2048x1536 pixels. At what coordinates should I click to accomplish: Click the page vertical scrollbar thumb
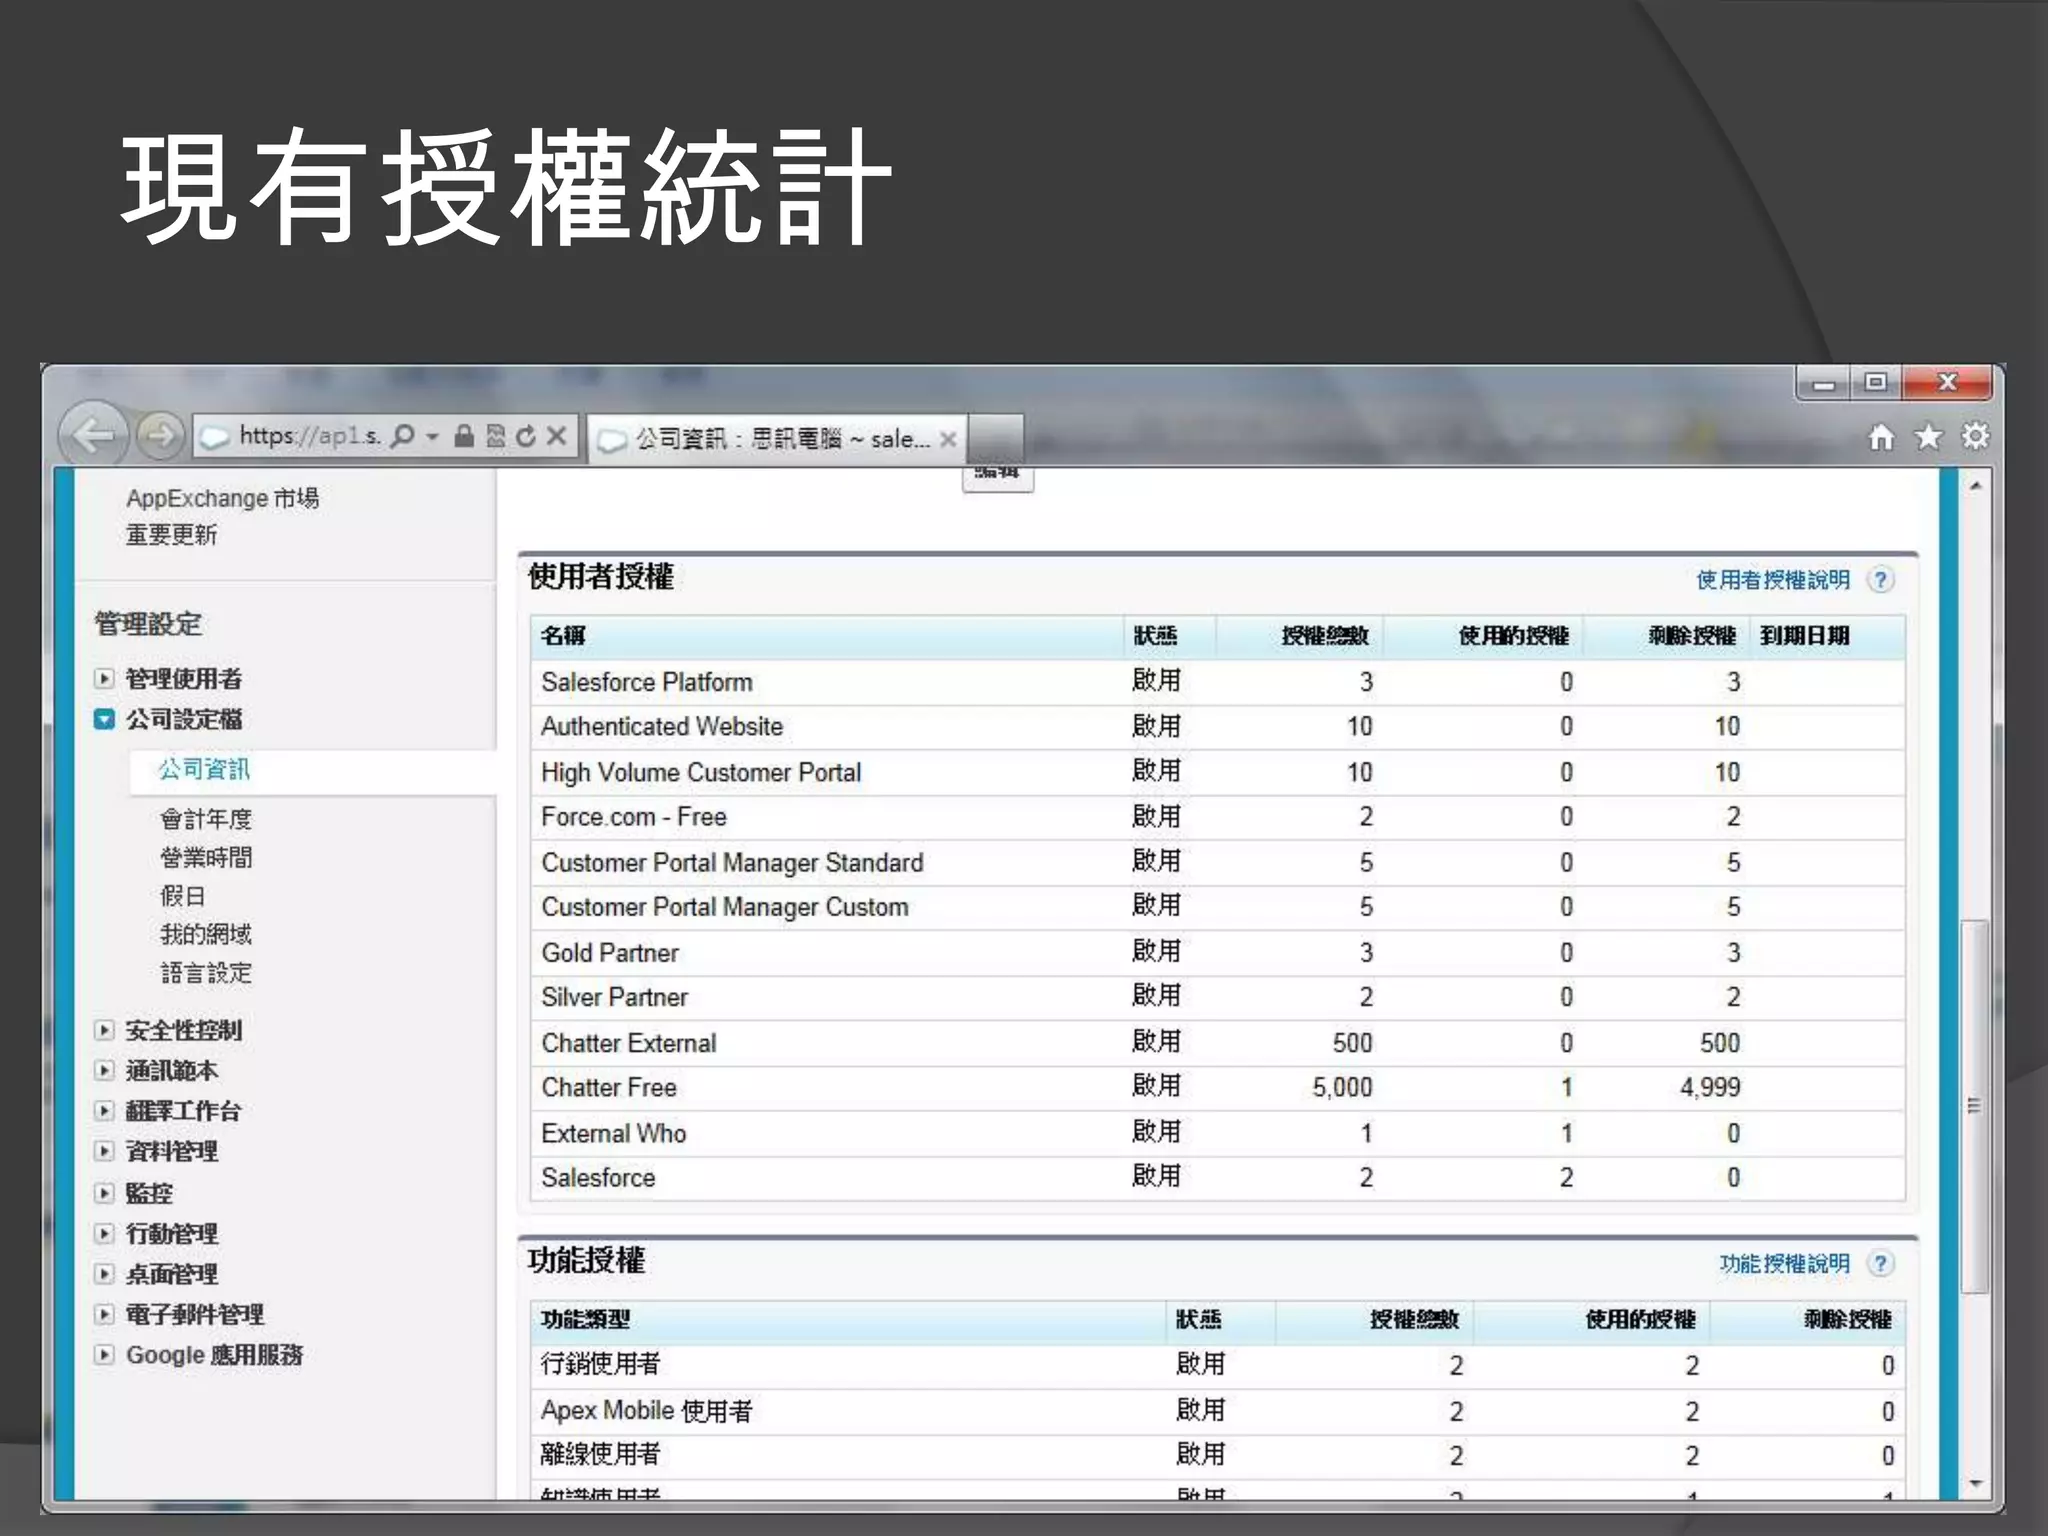point(1974,1105)
